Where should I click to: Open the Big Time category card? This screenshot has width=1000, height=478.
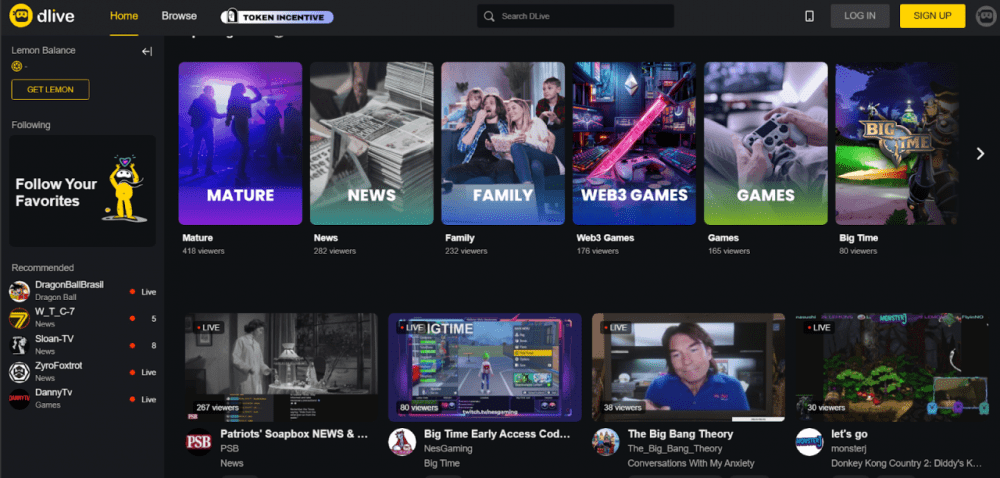(897, 143)
